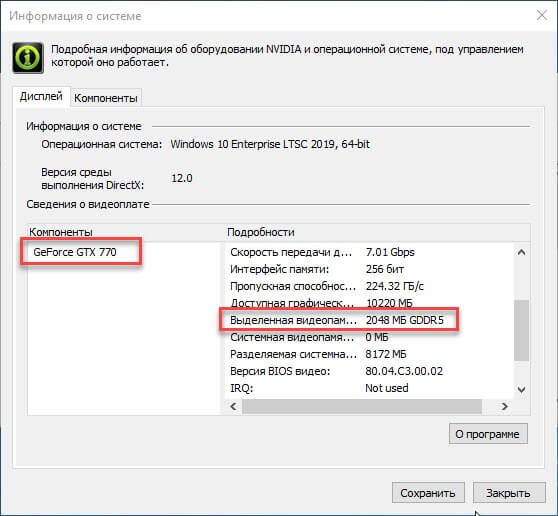Select the Интерфейс памяти row
The width and height of the screenshot is (558, 516).
click(x=369, y=269)
